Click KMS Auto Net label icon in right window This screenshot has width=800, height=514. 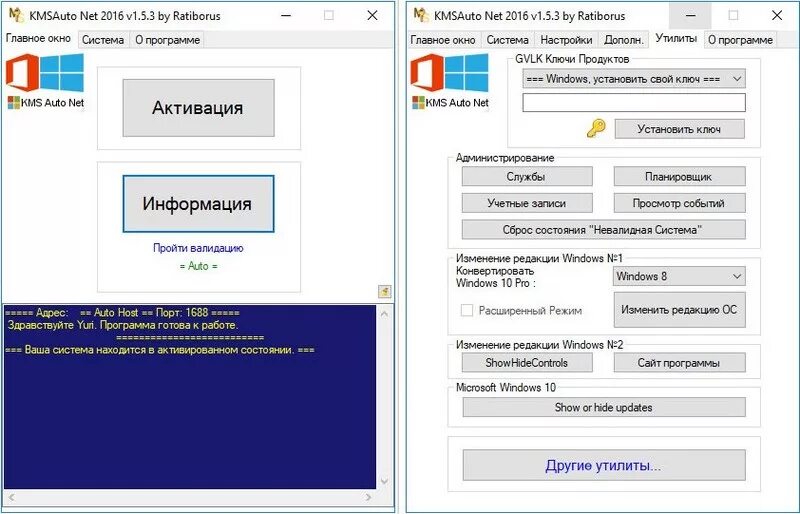[x=418, y=103]
